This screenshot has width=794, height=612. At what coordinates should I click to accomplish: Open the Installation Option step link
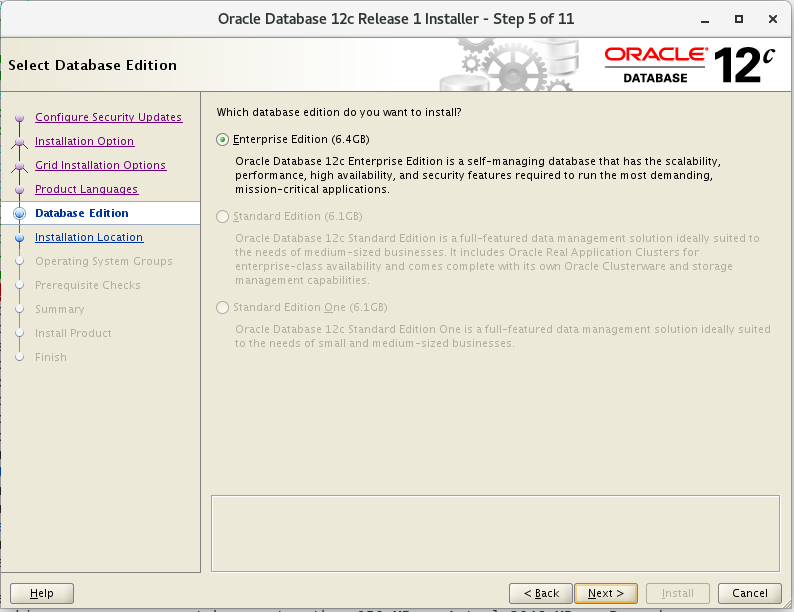[84, 141]
